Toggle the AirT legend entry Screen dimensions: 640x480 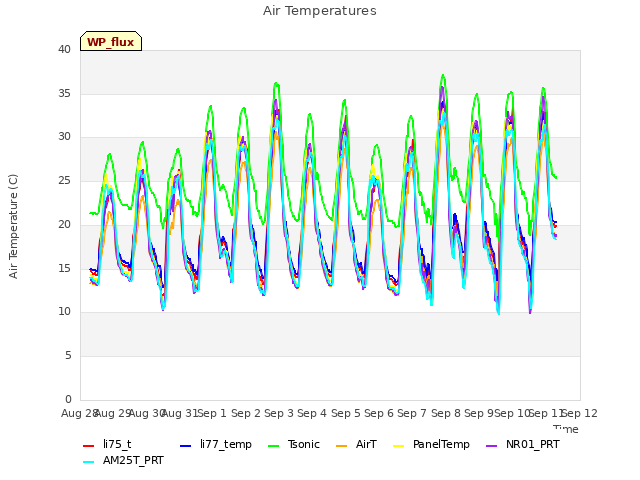point(356,444)
